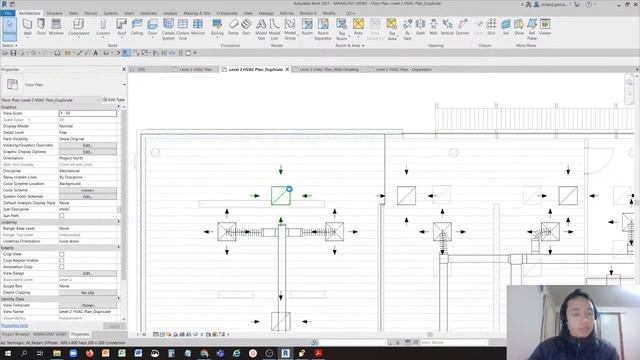
Task: Open the File menu tab
Action: 8,13
